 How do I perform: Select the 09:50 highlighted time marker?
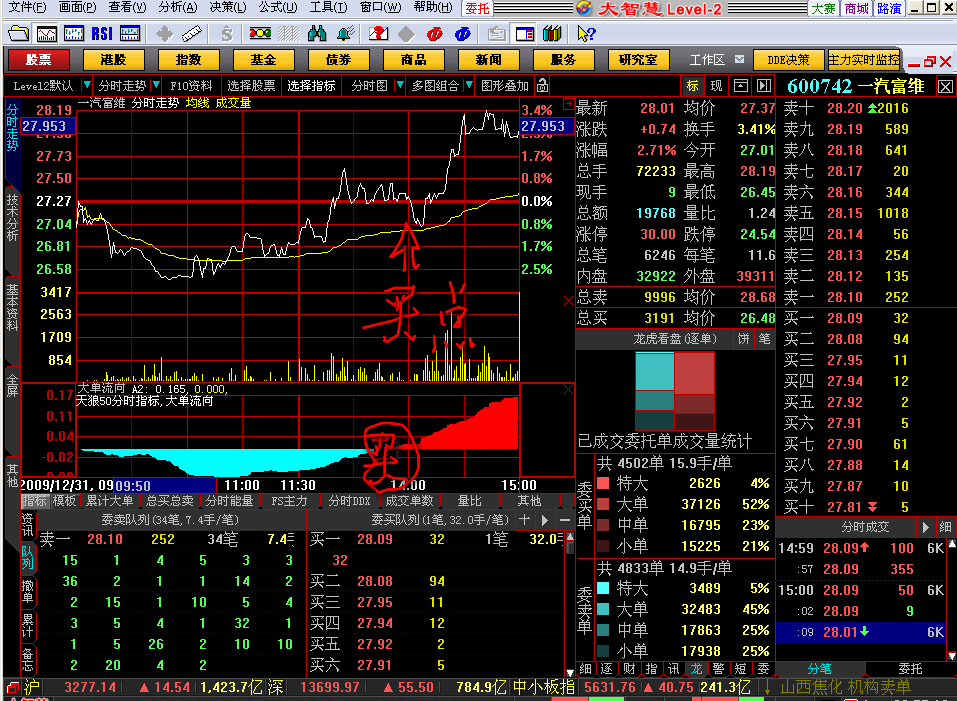point(165,486)
